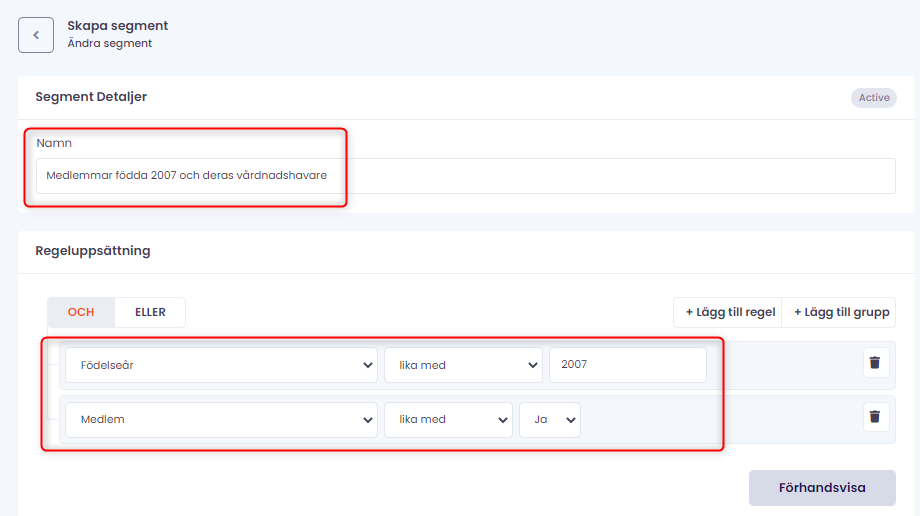Viewport: 920px width, 516px height.
Task: Expand 'lika med' operator for Medlem rule
Action: pyautogui.click(x=448, y=419)
